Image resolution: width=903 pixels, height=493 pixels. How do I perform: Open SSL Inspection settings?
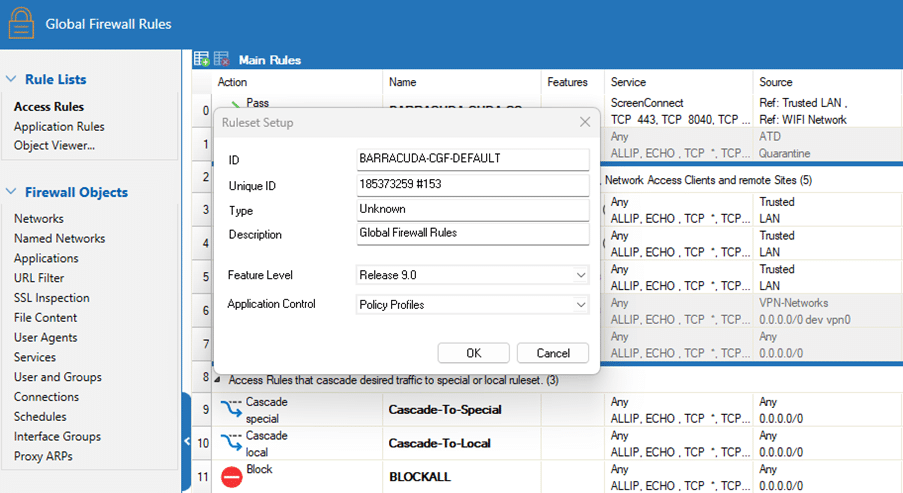52,298
